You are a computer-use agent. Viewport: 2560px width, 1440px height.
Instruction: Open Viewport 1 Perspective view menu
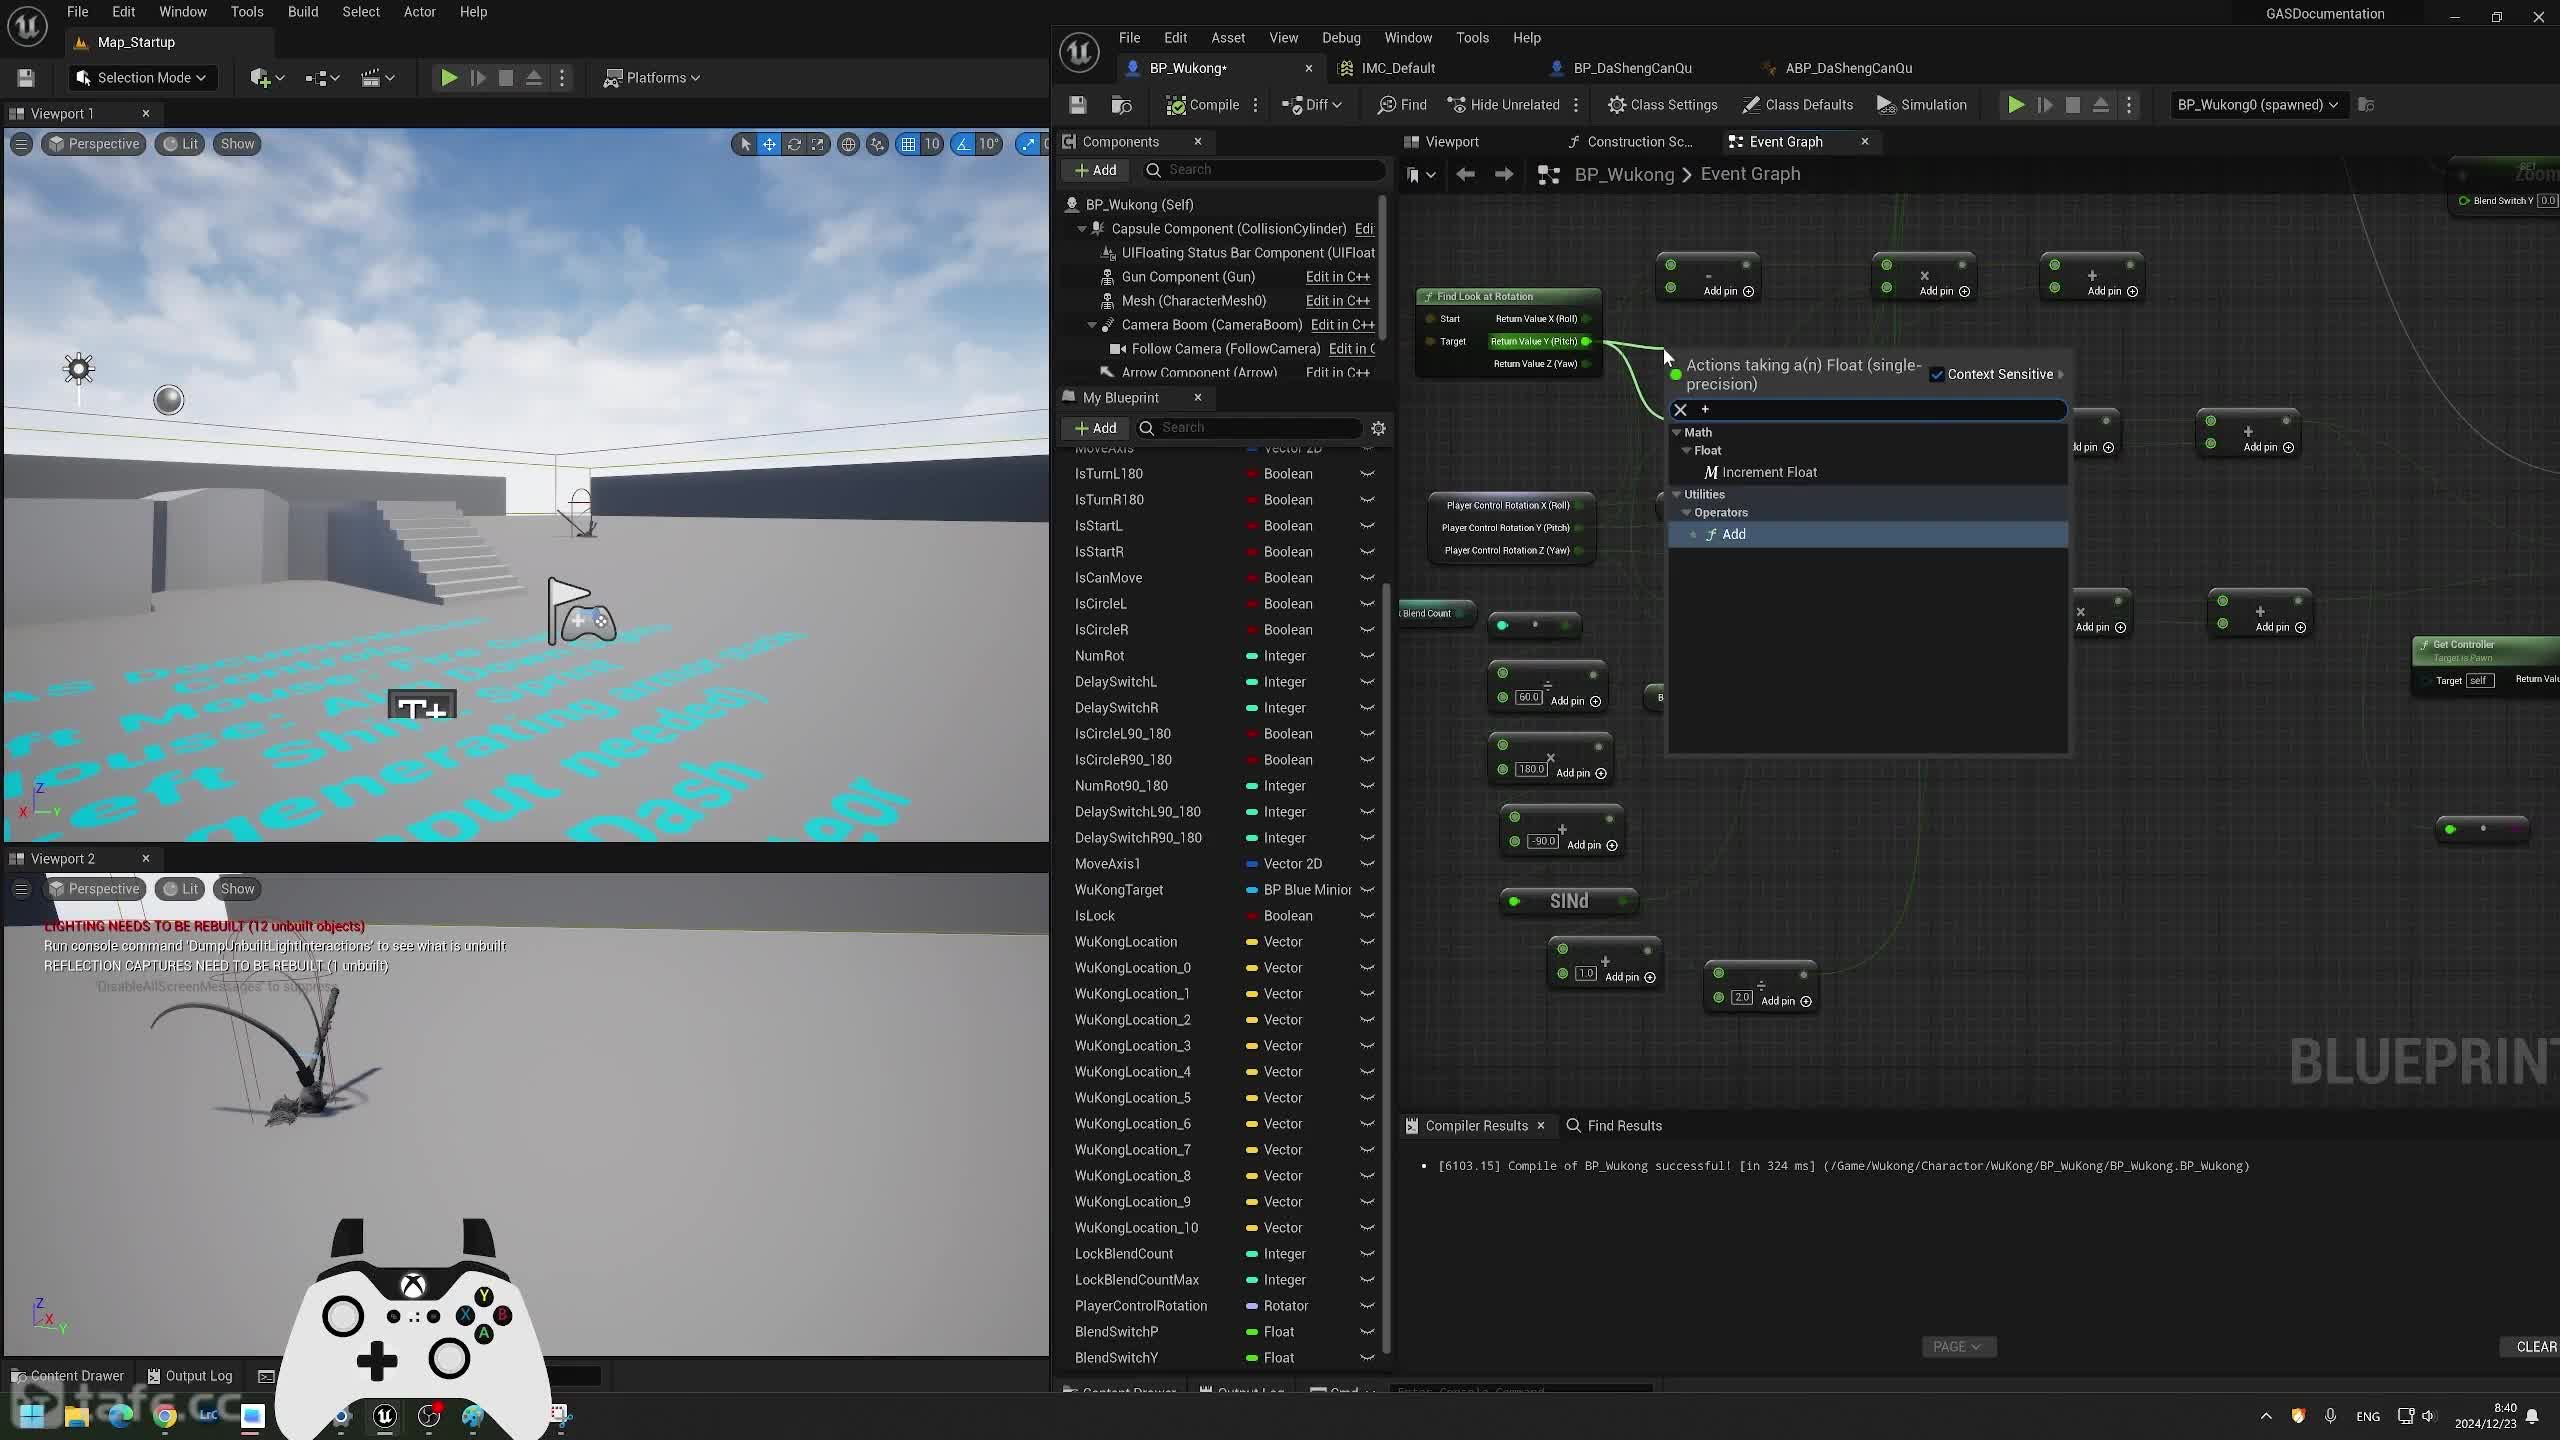tap(94, 144)
